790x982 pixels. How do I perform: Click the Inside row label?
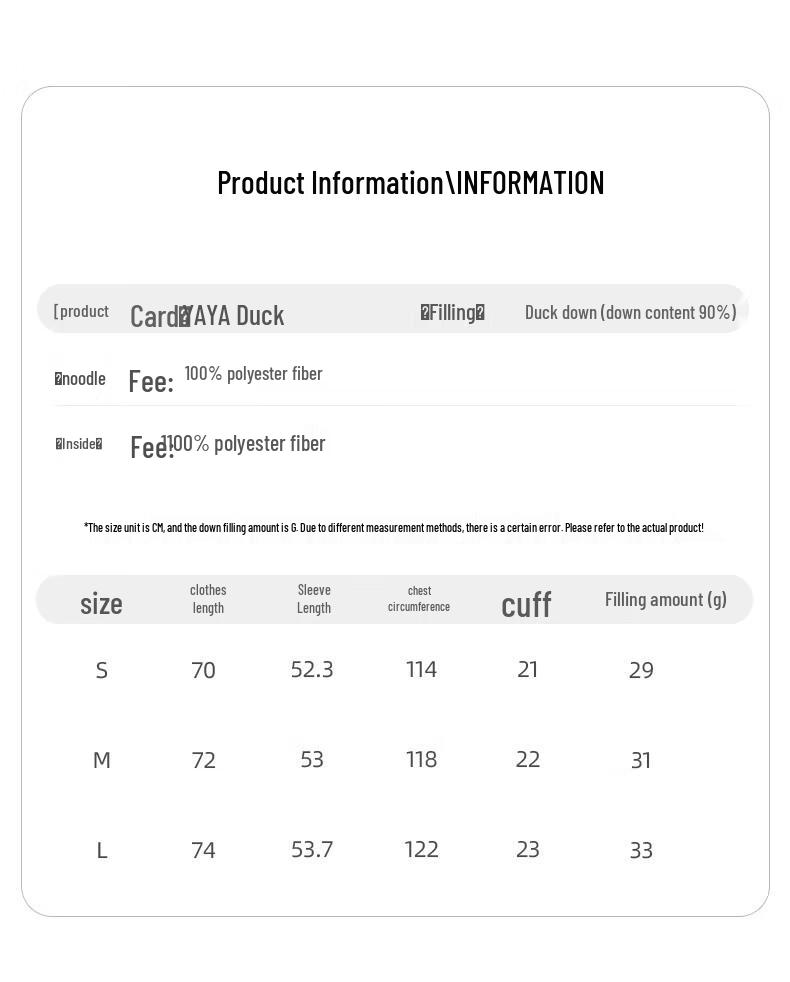pos(79,444)
